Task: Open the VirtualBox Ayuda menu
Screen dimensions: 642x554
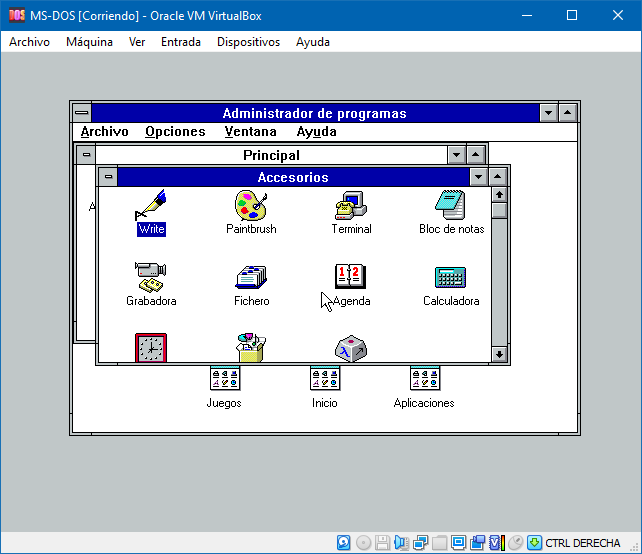Action: [313, 42]
